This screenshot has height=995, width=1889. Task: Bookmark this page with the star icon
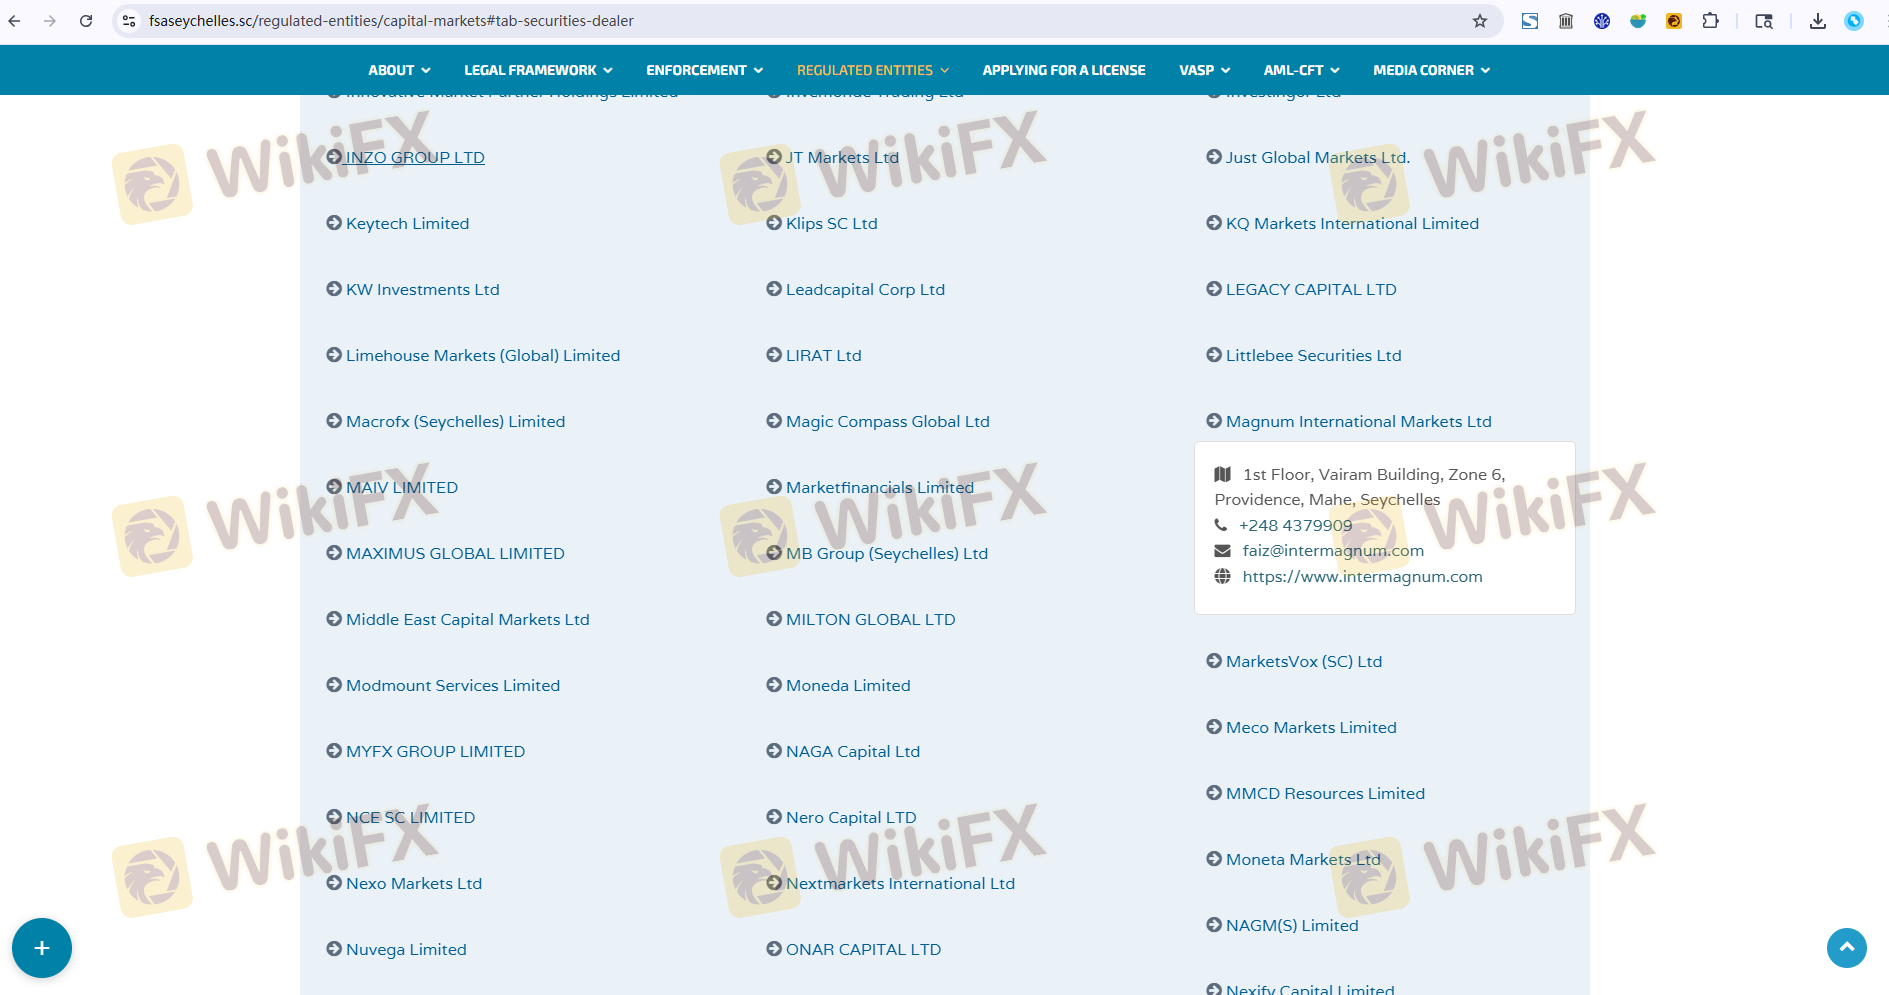click(1480, 21)
